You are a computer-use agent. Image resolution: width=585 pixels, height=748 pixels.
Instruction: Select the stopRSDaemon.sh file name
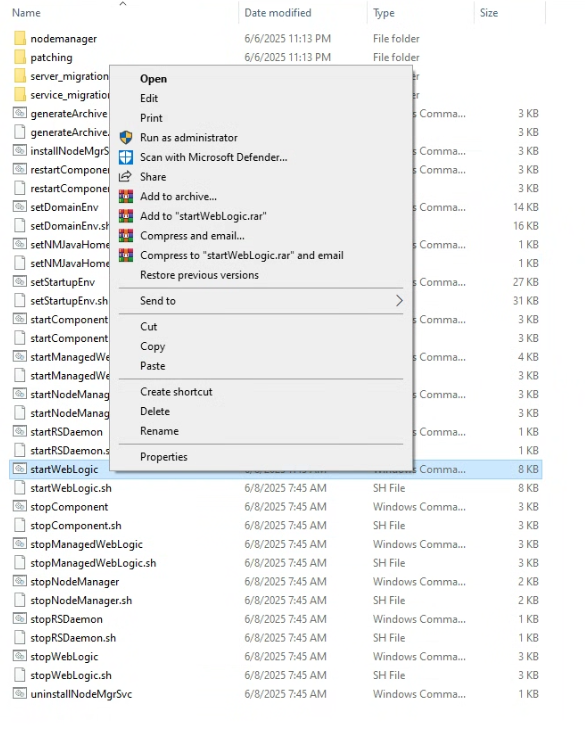tap(73, 638)
